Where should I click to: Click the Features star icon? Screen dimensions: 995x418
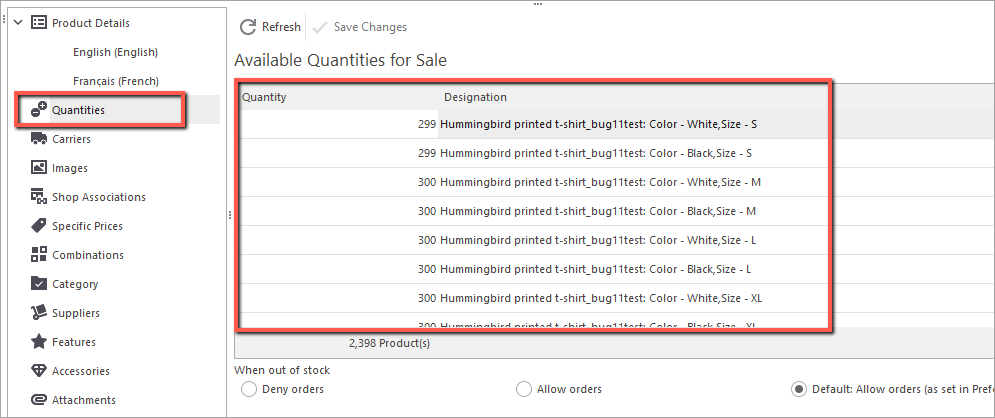(39, 342)
